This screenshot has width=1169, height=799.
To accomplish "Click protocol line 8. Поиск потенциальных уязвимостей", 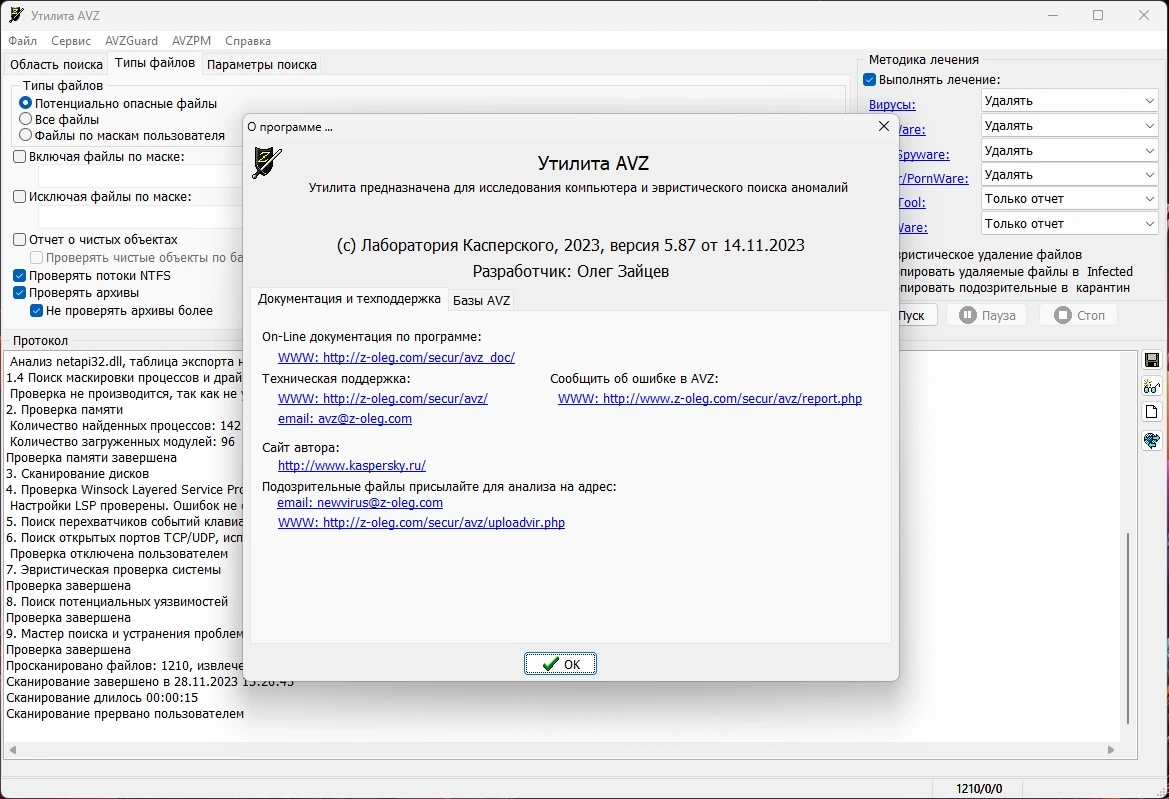I will pos(117,601).
